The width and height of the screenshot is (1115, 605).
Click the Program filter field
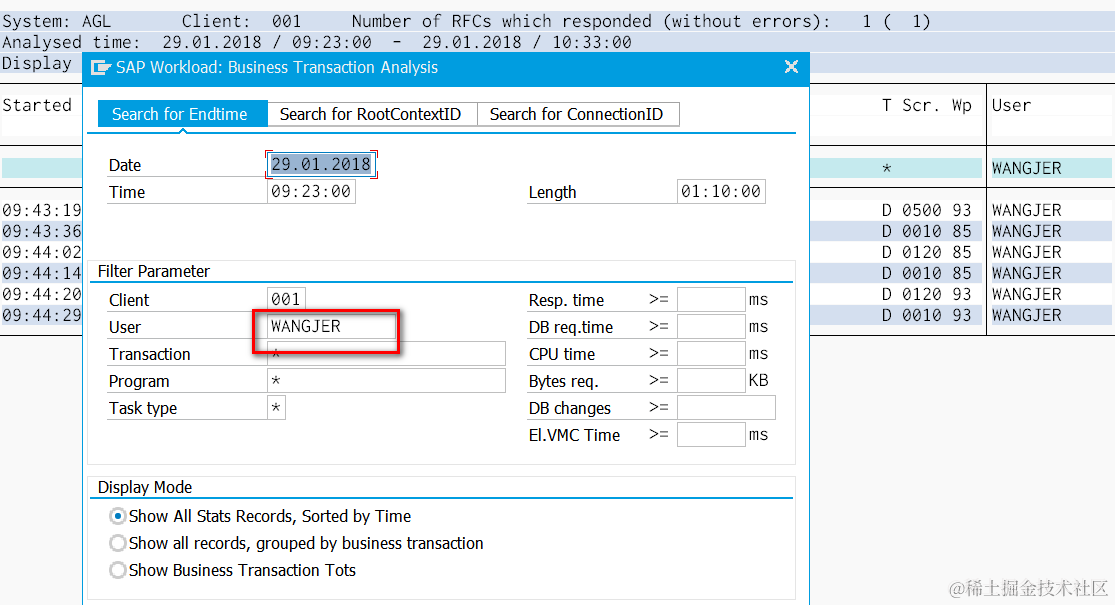386,380
